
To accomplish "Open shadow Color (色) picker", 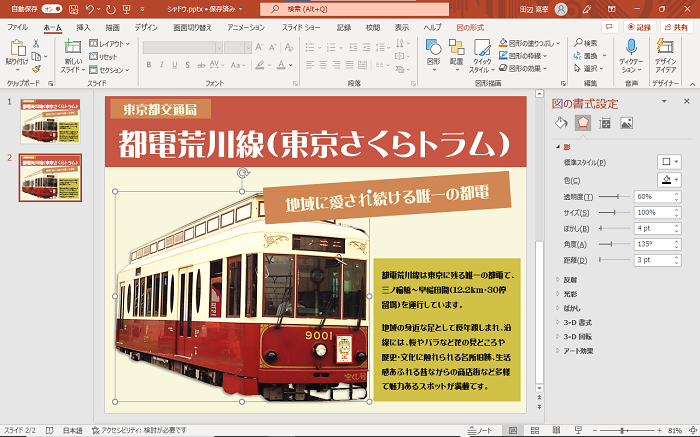I will tap(669, 180).
